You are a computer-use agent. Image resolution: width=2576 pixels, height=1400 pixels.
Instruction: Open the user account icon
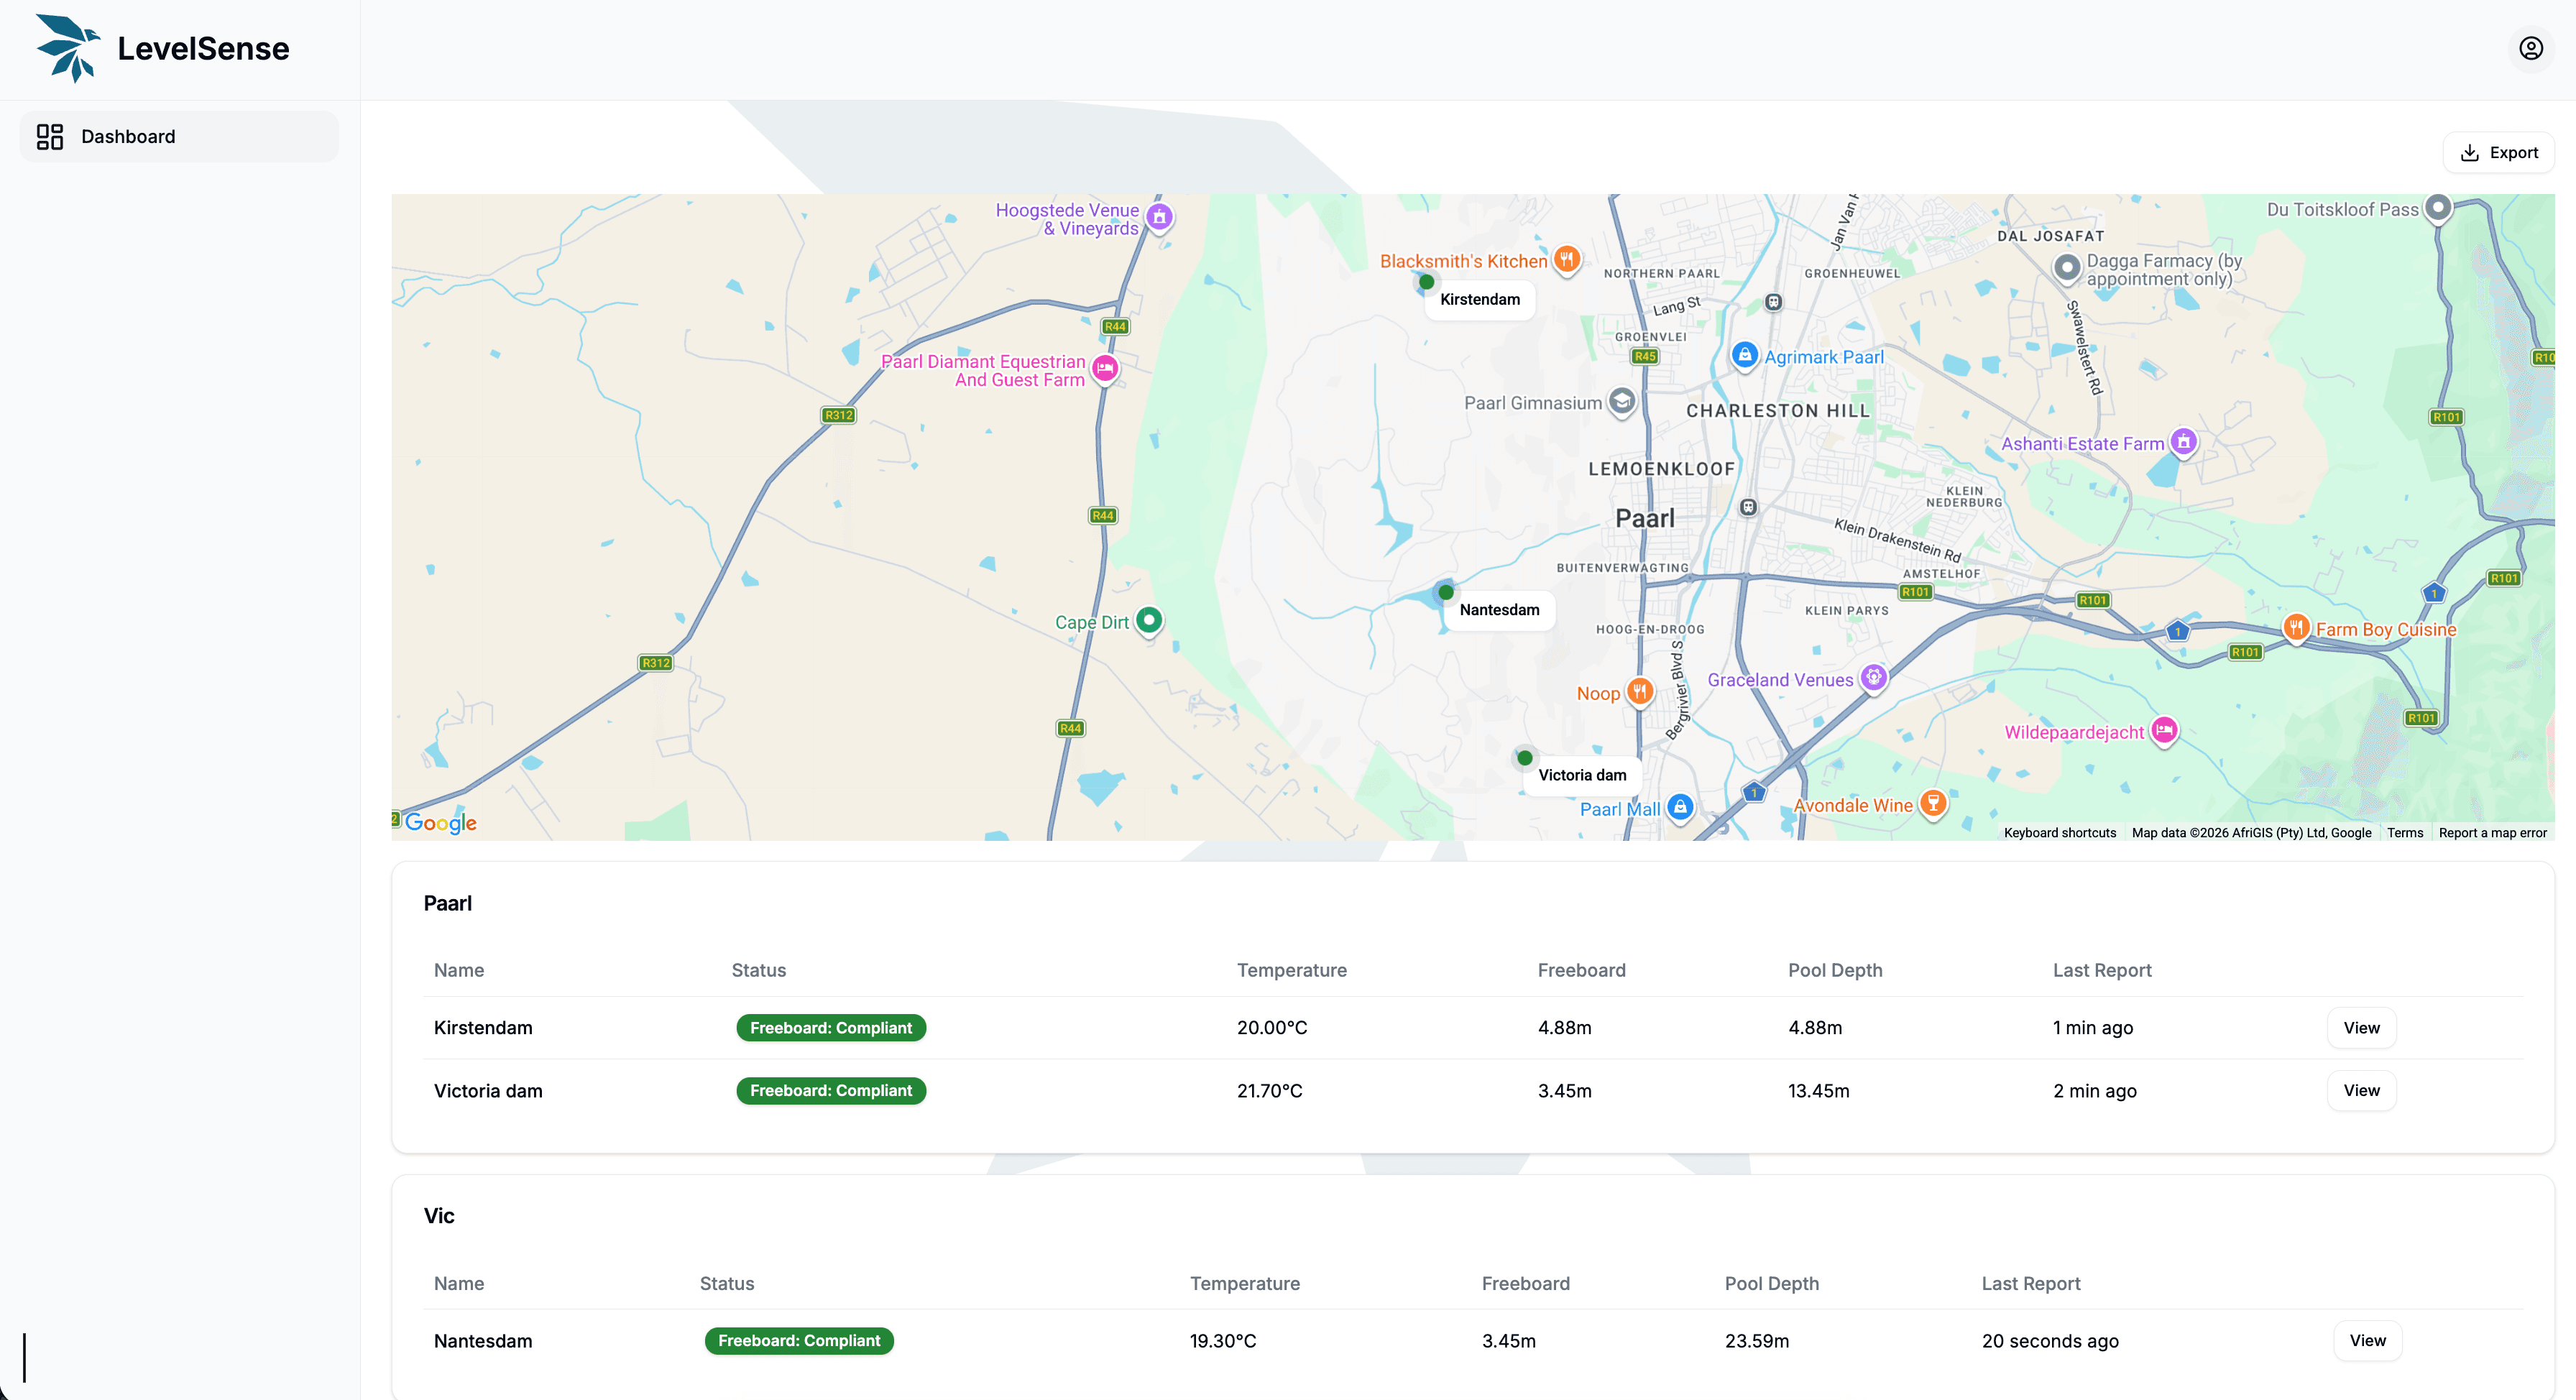[x=2531, y=47]
